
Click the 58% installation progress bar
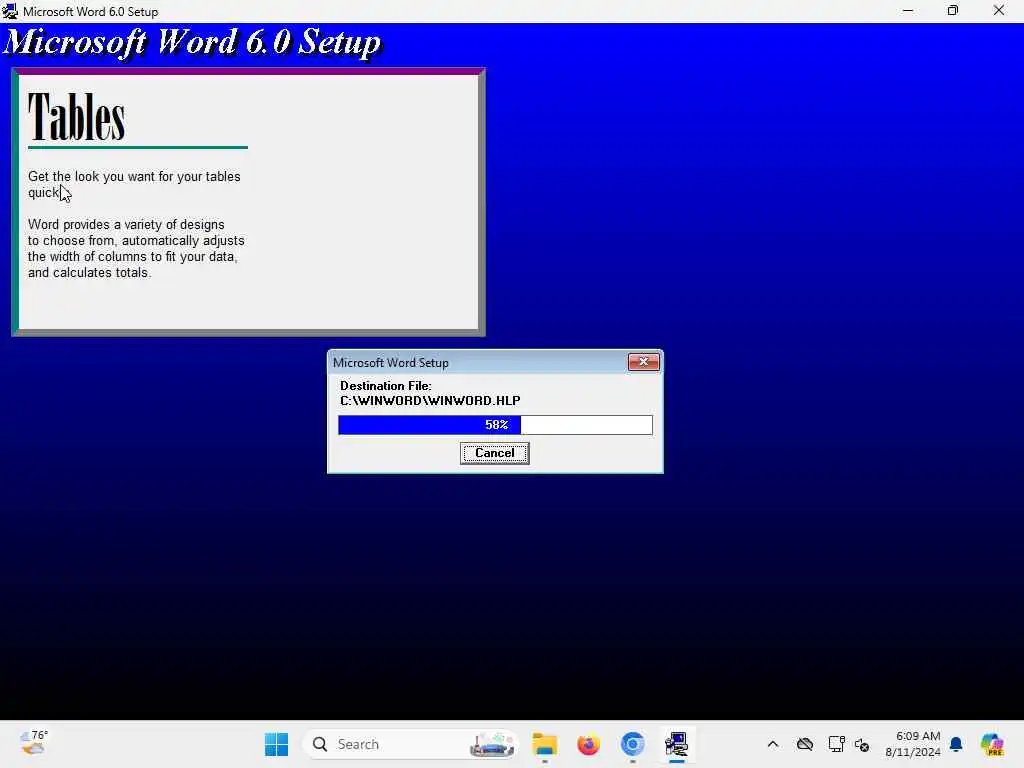[495, 425]
